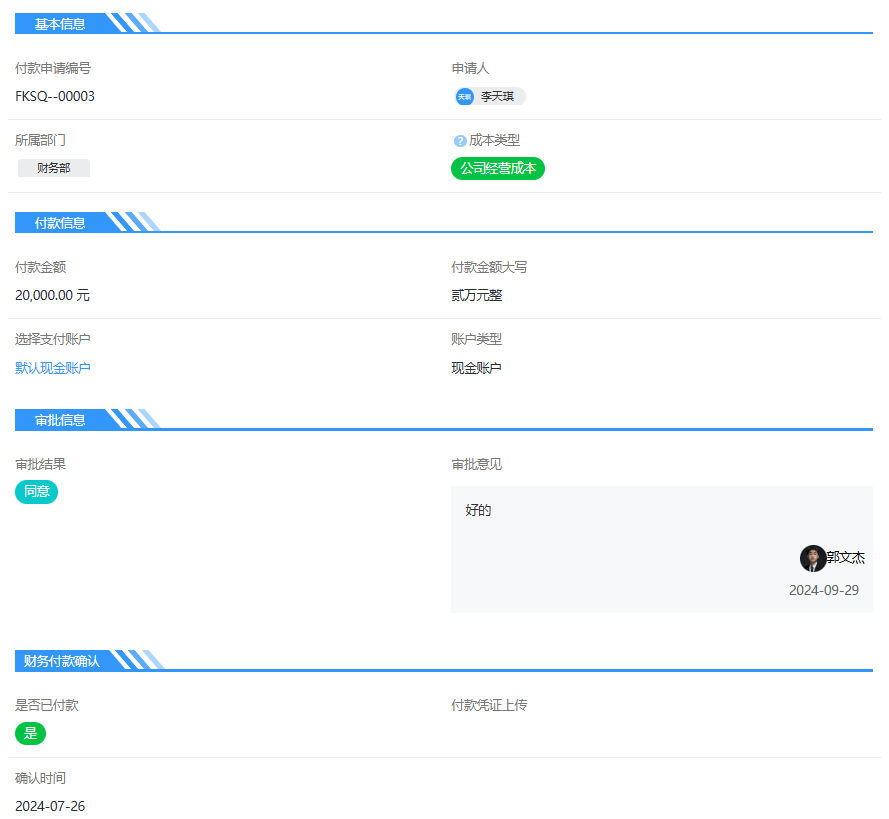Click the 审批信息 section header
This screenshot has width=889, height=819.
60,420
